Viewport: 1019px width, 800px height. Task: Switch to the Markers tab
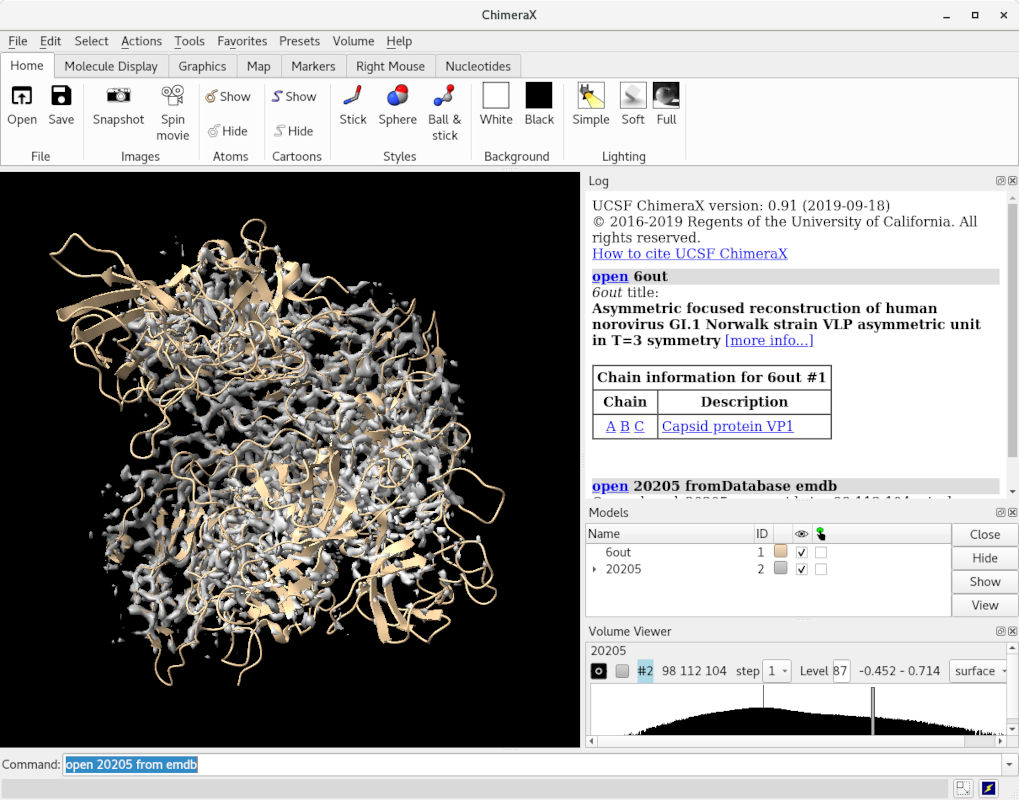(x=313, y=66)
